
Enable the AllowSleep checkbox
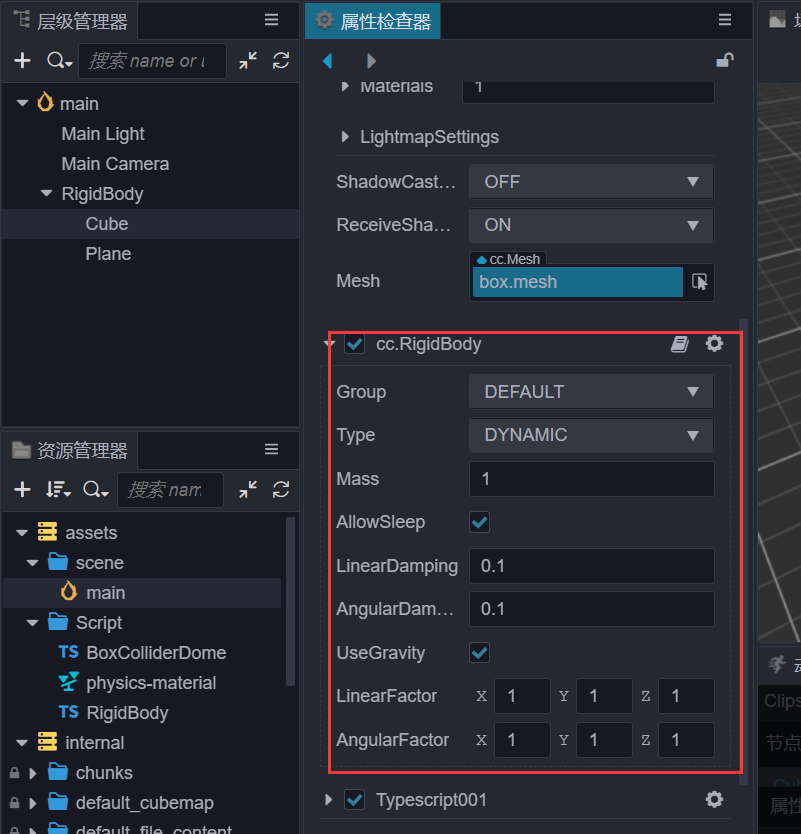pos(479,522)
